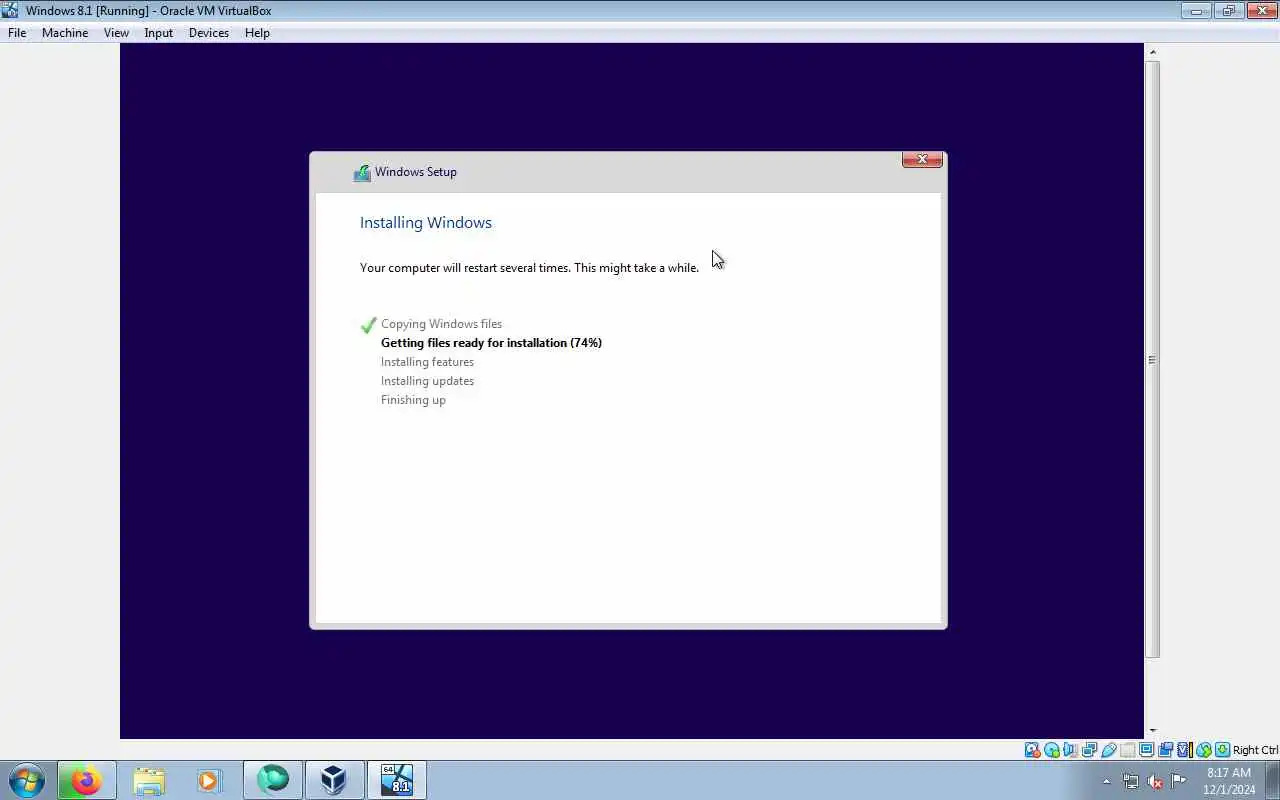Click the 'Right Ctrl' host key label
The width and height of the screenshot is (1280, 800).
pyautogui.click(x=1255, y=750)
